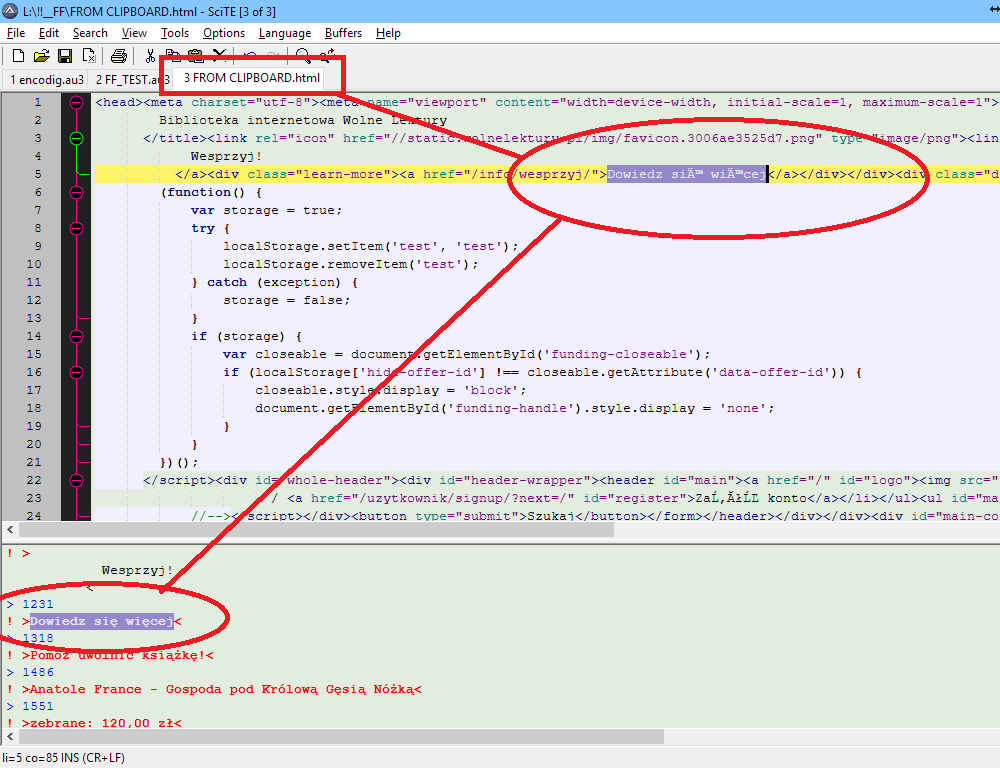Open the Buffers menu
This screenshot has width=1000, height=768.
343,33
